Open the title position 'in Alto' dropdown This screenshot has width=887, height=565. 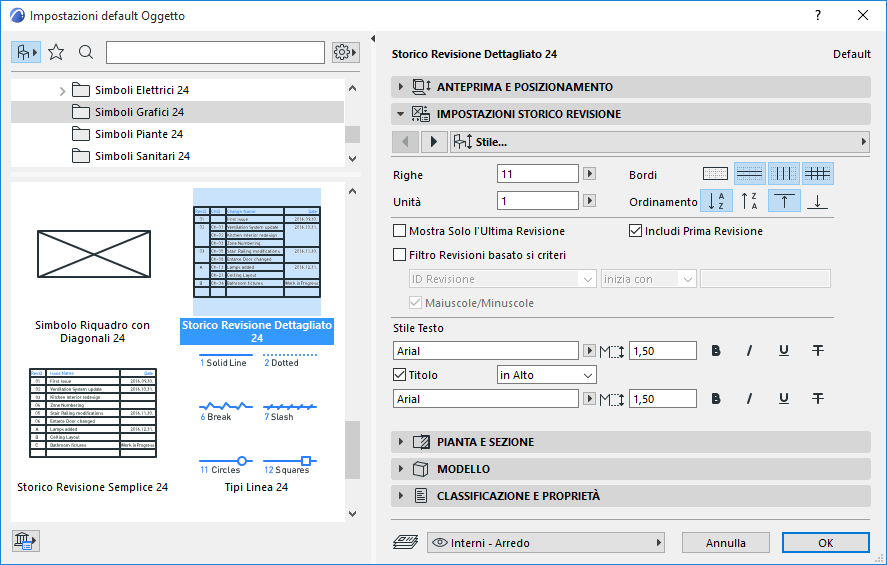546,375
